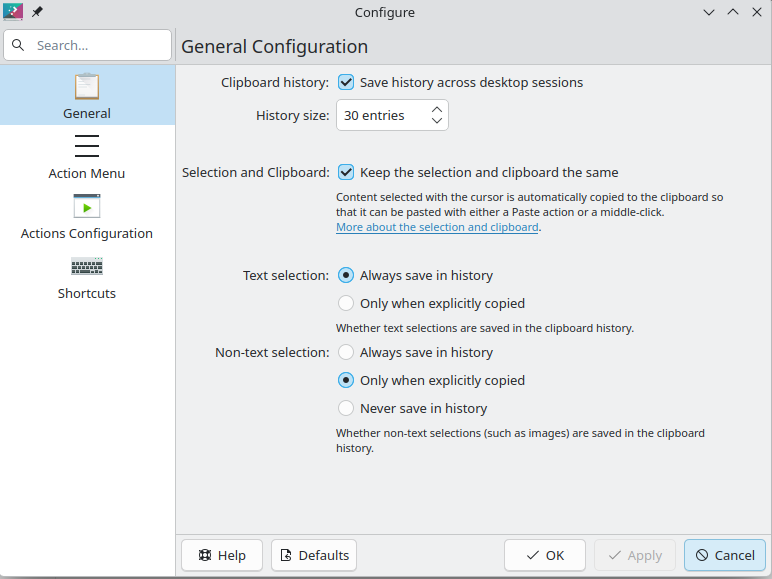Open the Action Menu hamburger icon
The width and height of the screenshot is (772, 579).
click(87, 146)
